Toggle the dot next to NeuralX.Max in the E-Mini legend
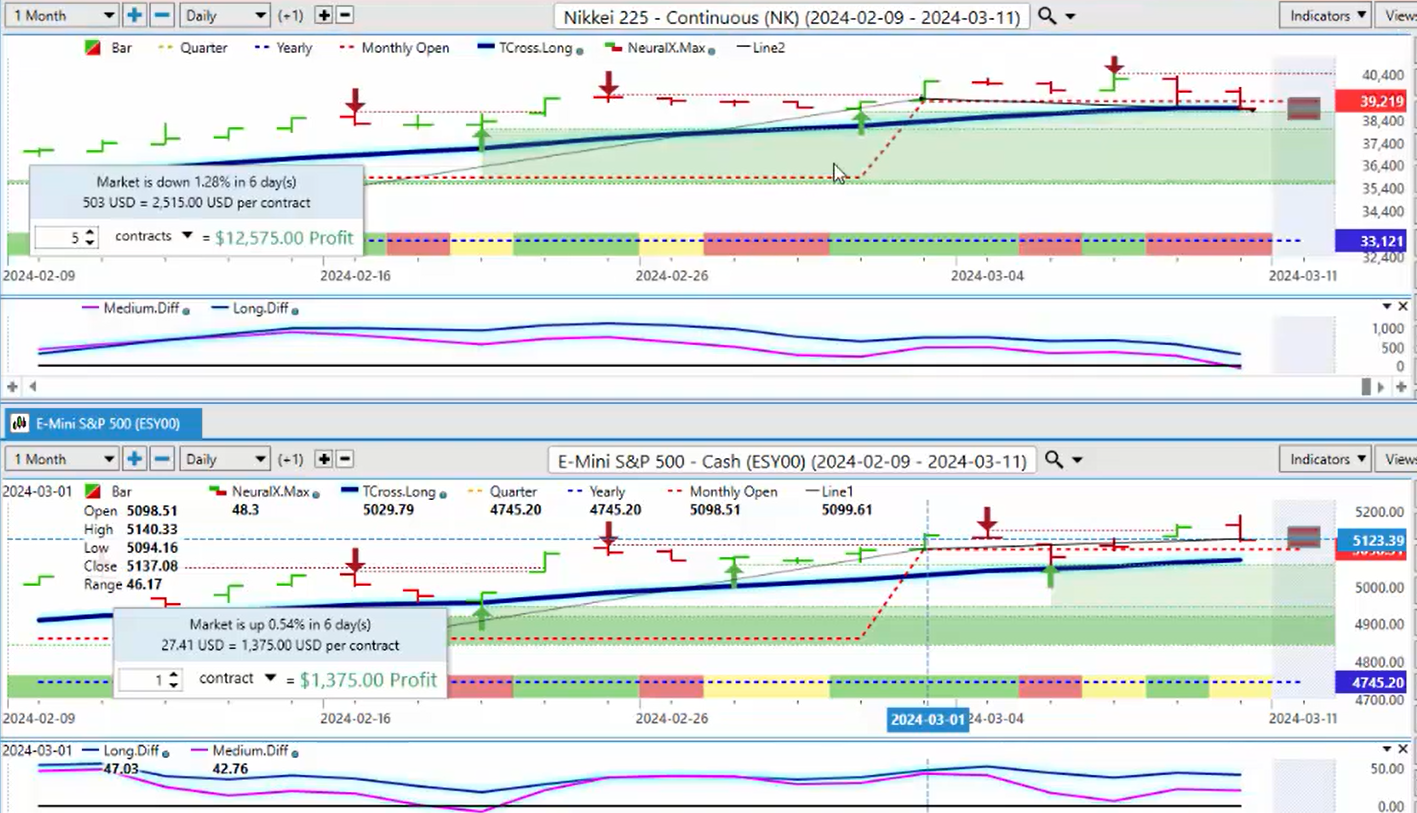1417x813 pixels. pyautogui.click(x=315, y=494)
